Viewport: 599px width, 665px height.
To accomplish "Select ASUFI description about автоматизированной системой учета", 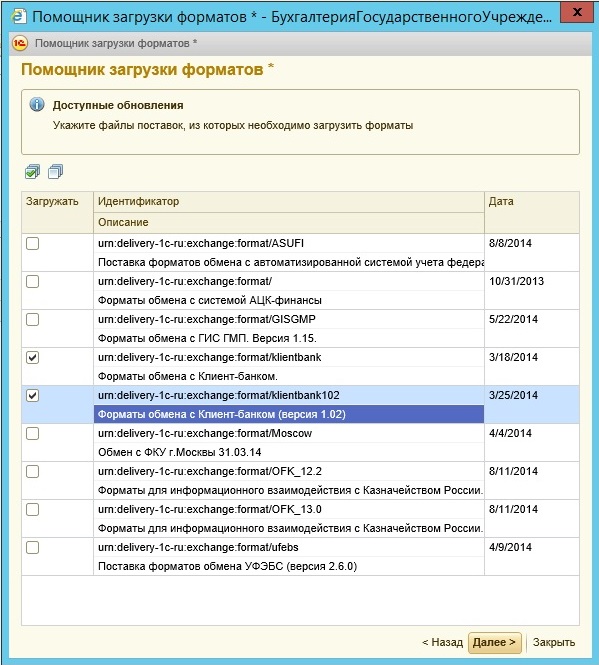I will (x=291, y=263).
